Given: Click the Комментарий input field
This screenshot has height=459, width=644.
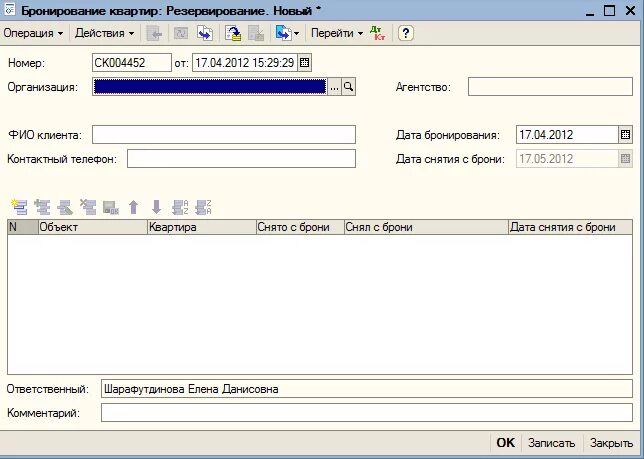Looking at the screenshot, I should 367,413.
